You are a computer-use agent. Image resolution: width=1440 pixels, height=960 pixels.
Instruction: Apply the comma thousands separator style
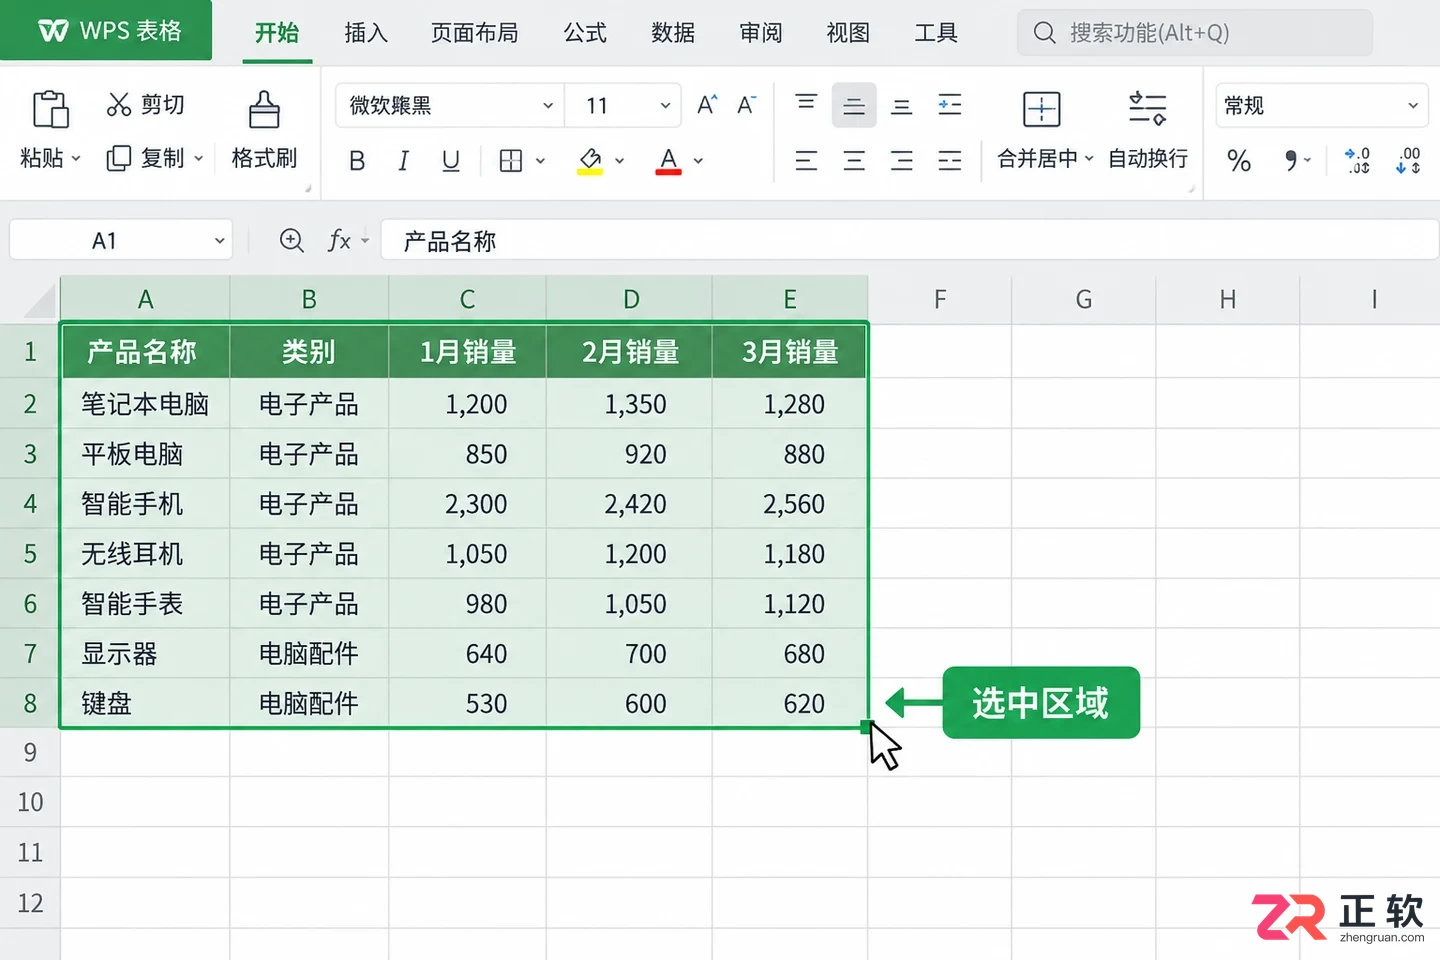point(1291,161)
